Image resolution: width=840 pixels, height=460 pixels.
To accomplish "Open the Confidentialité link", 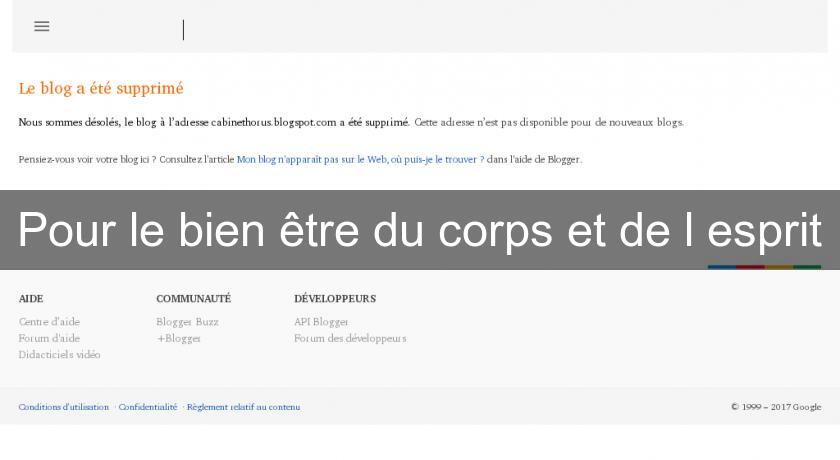I will click(148, 407).
